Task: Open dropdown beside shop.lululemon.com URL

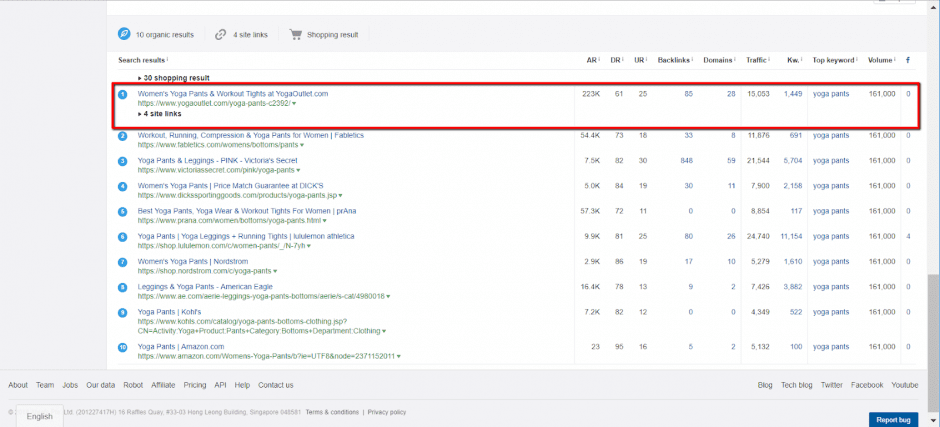Action: (x=309, y=246)
